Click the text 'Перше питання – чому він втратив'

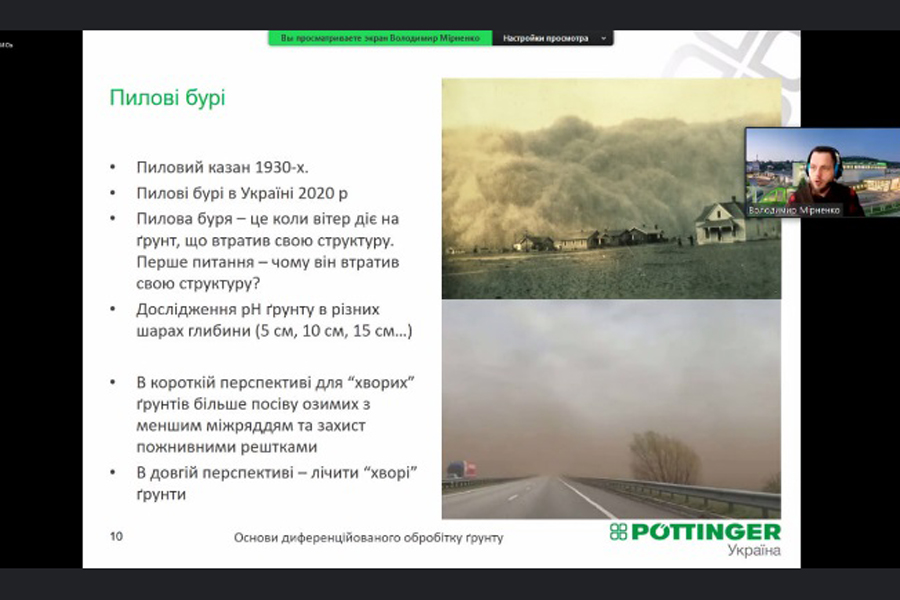coord(267,262)
